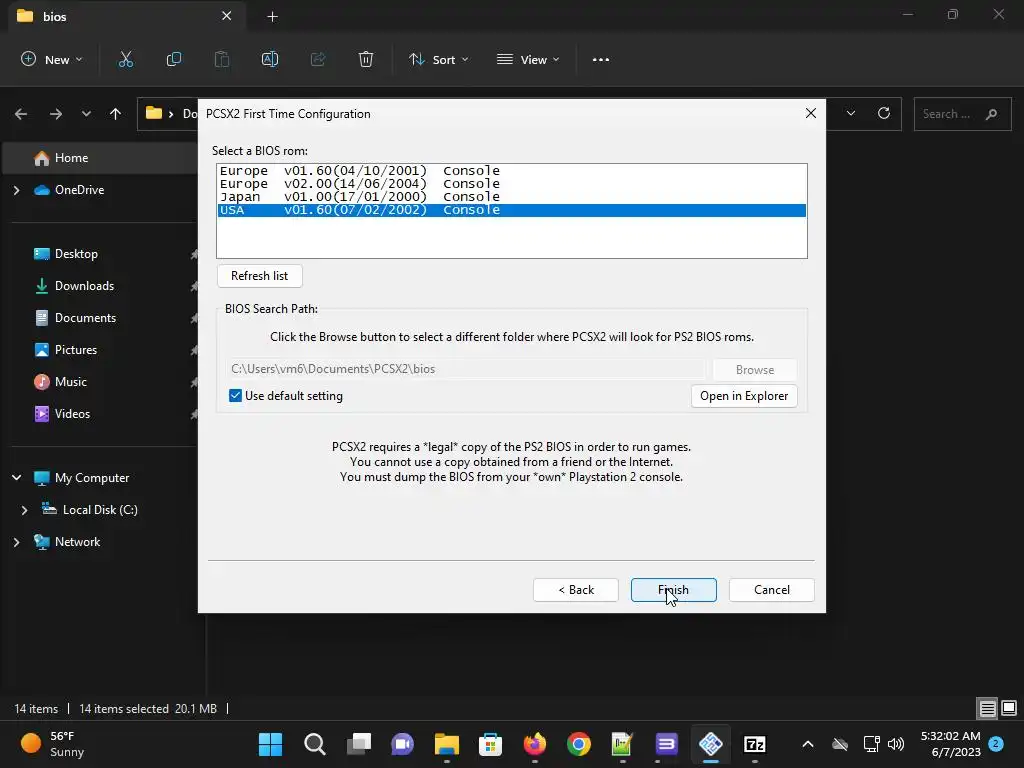Click the Share icon in Explorer toolbar
This screenshot has height=768, width=1024.
click(318, 59)
